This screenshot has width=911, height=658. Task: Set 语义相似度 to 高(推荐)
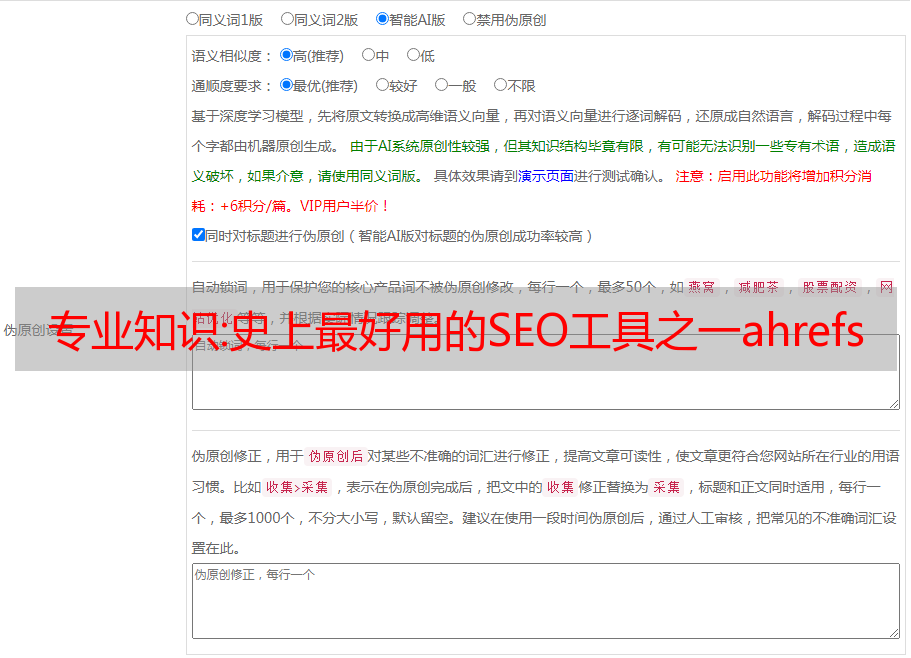click(x=286, y=55)
